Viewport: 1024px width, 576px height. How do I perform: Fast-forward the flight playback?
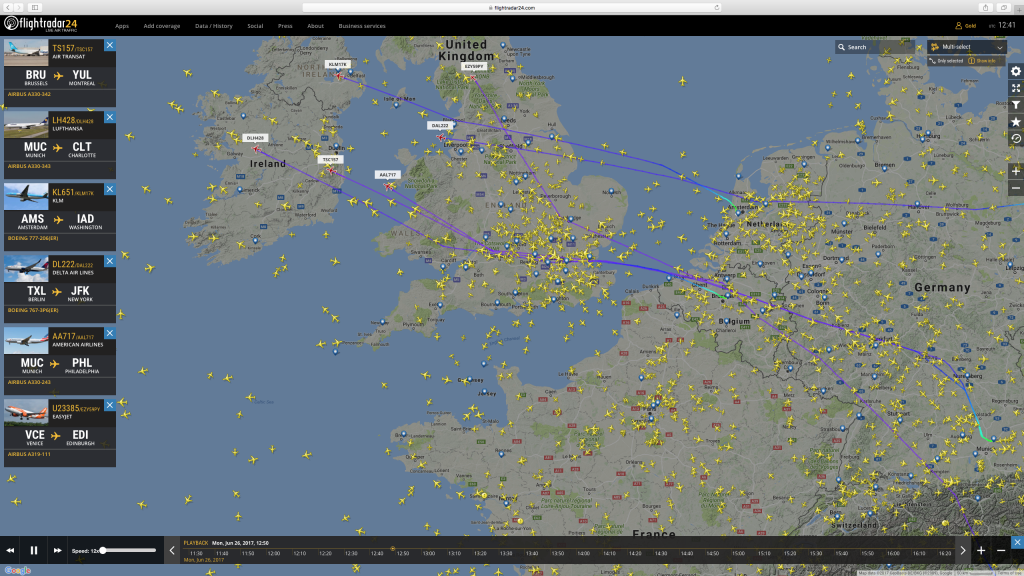[x=57, y=551]
